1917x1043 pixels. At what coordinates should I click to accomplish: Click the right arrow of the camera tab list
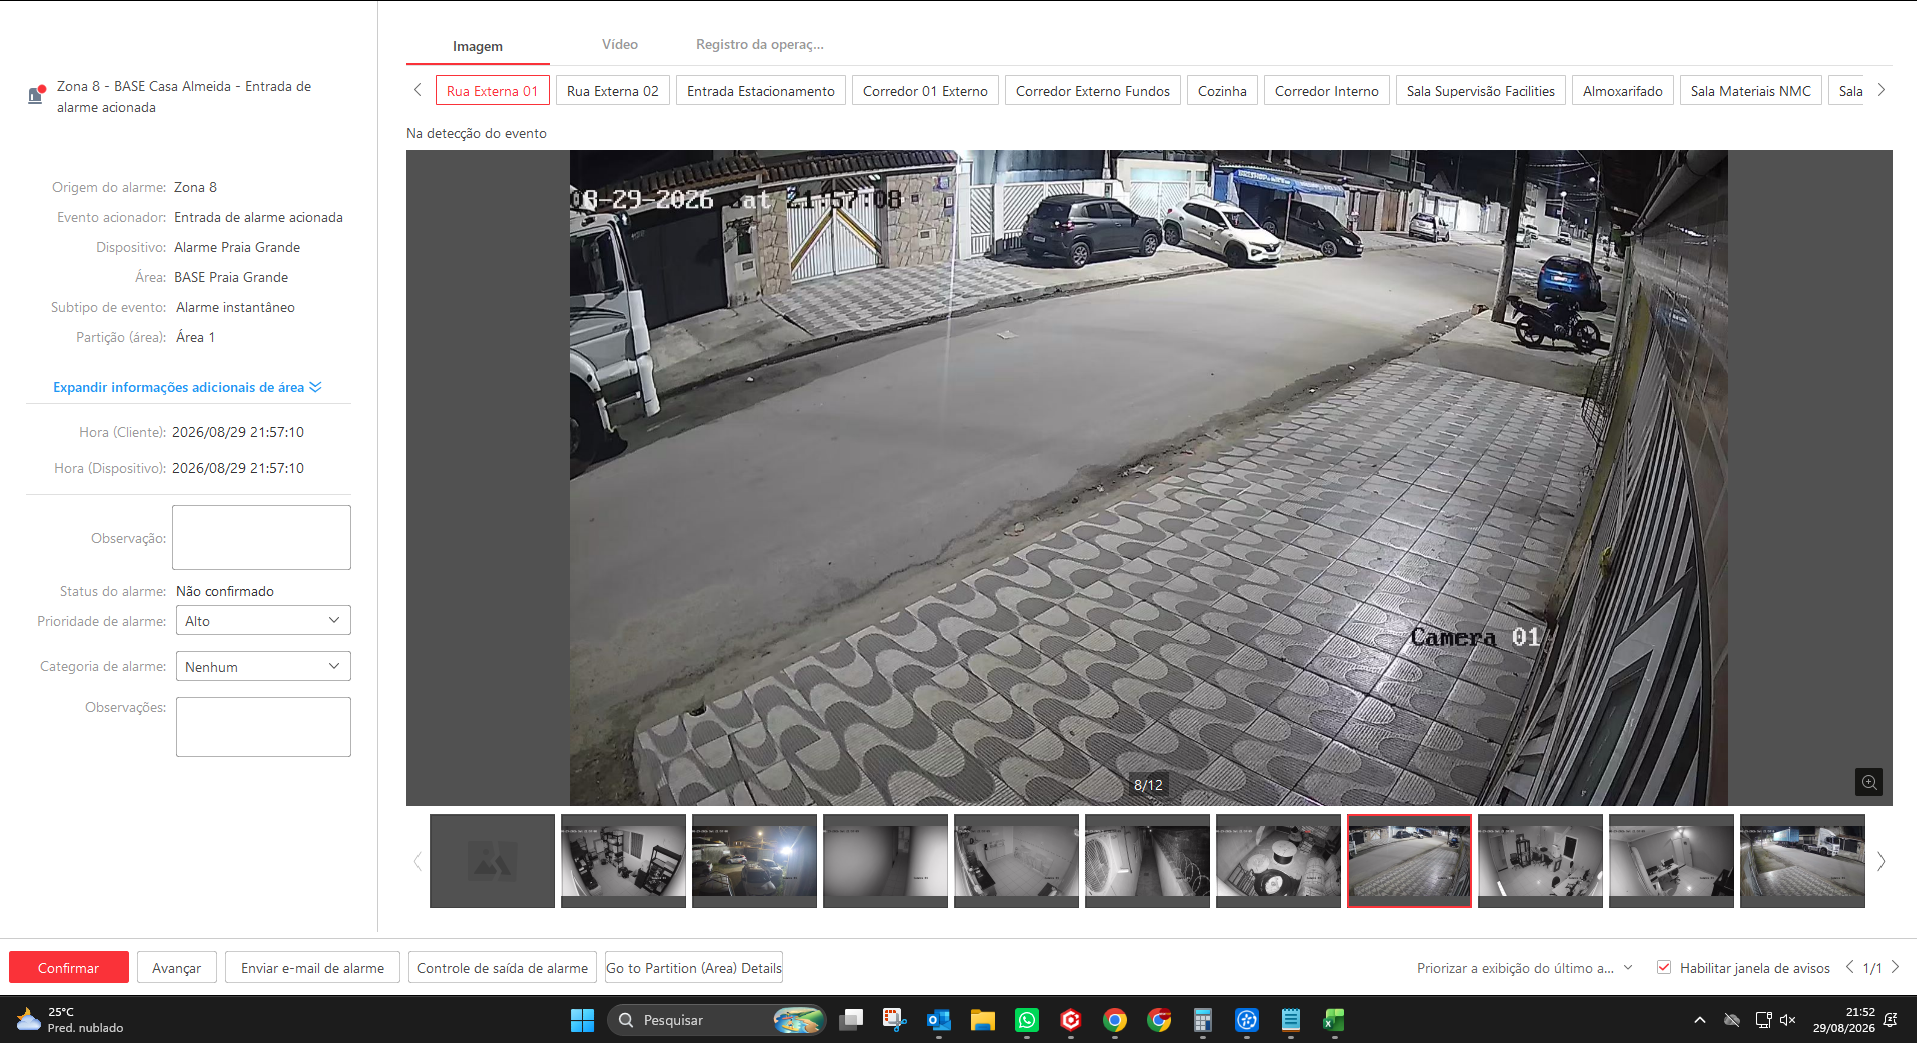click(x=1881, y=90)
